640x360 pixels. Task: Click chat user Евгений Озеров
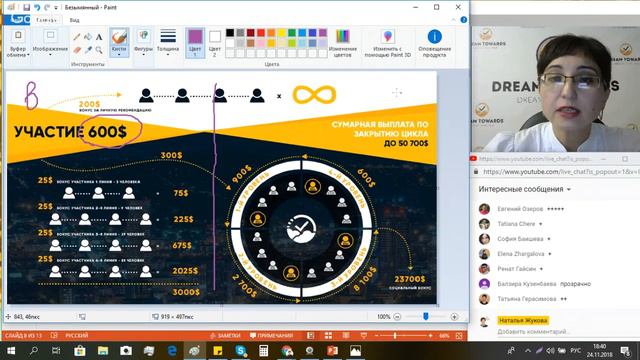coord(520,209)
